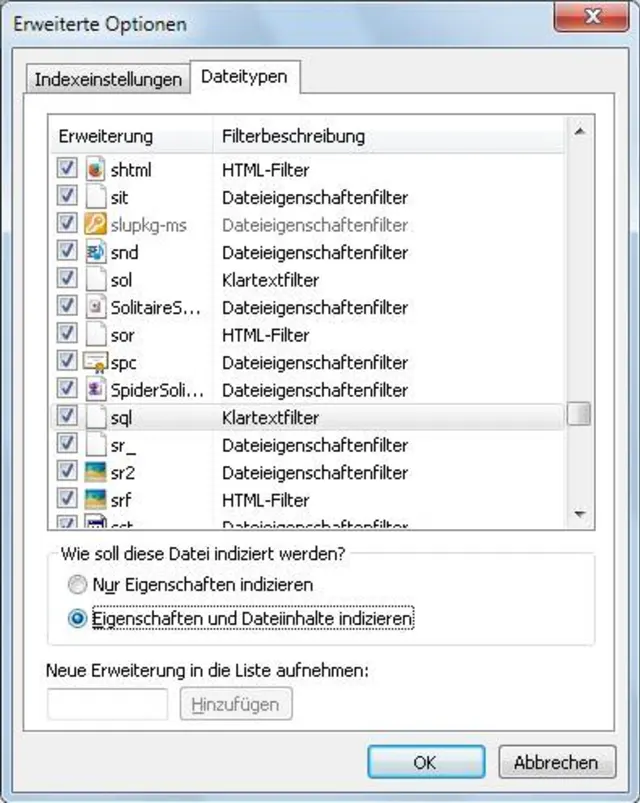
Task: Click the Hinzufügen button
Action: [x=236, y=705]
